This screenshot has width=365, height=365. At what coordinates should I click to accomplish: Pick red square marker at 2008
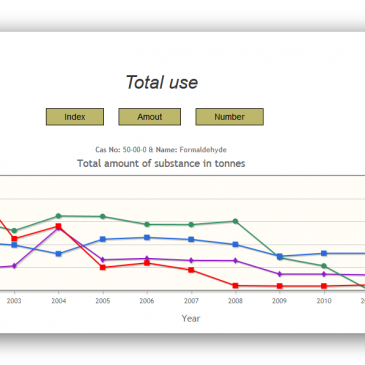point(235,286)
